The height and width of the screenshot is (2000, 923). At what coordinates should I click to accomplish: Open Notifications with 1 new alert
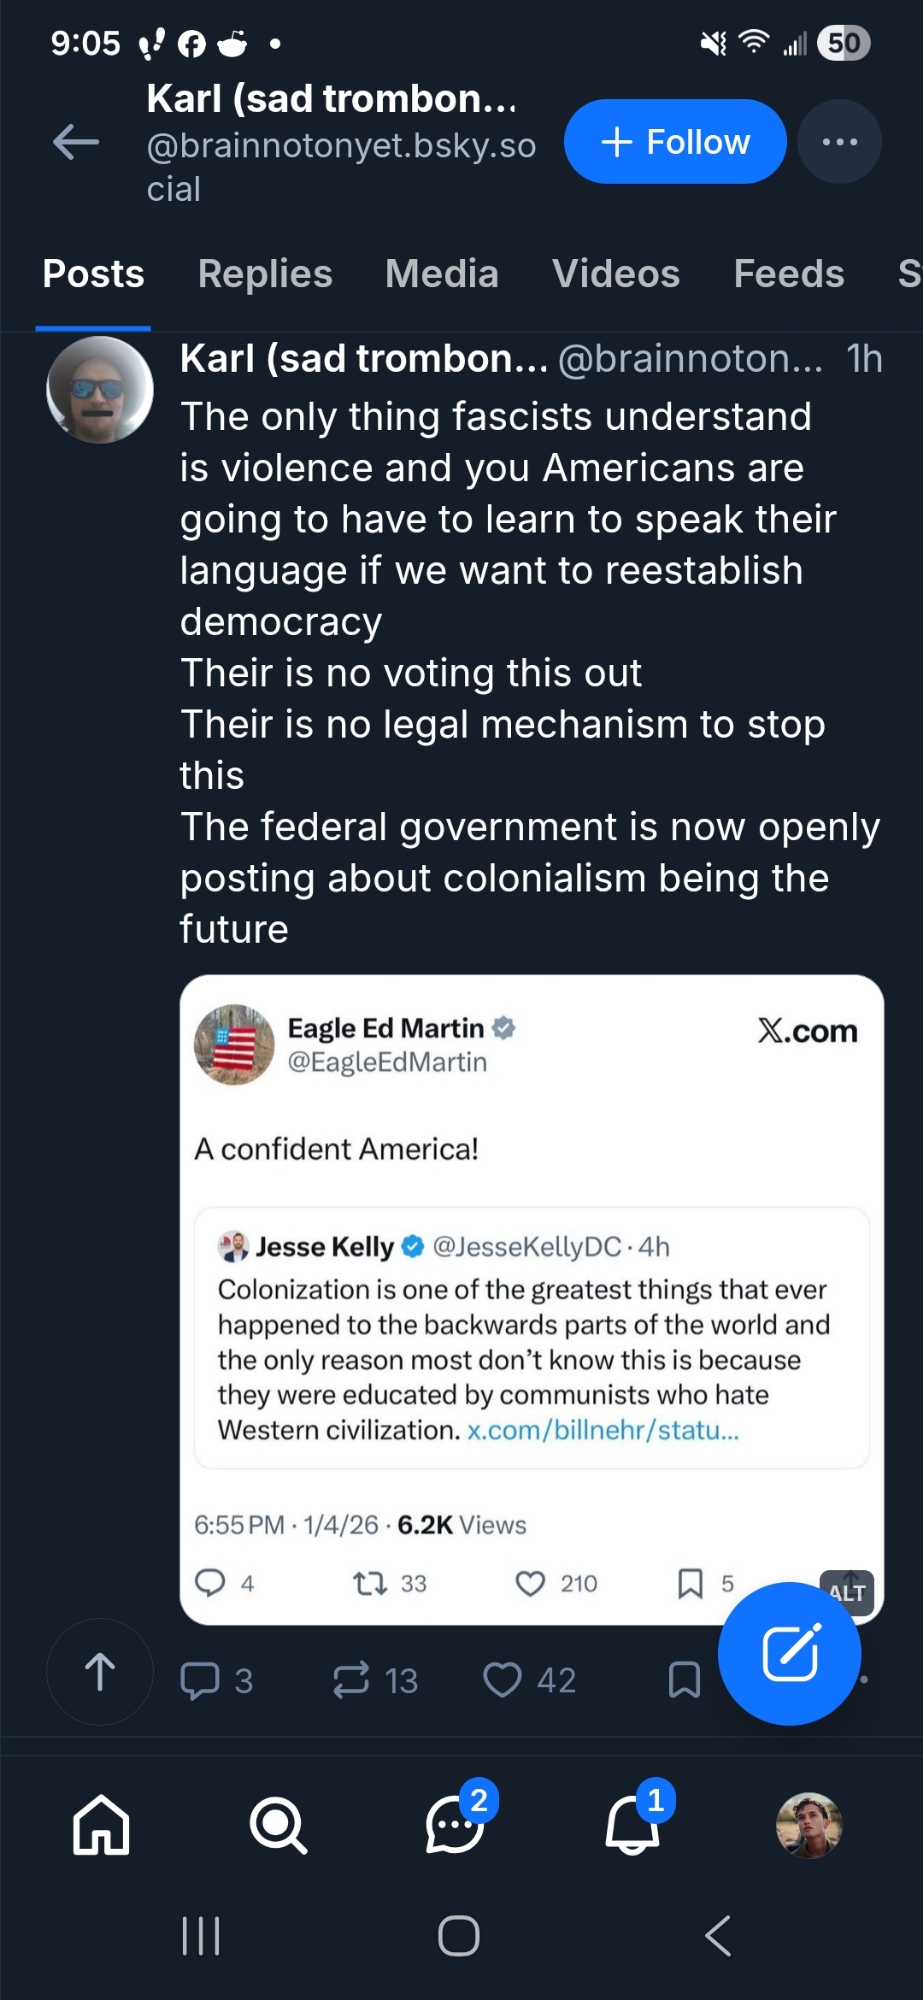pos(632,1825)
